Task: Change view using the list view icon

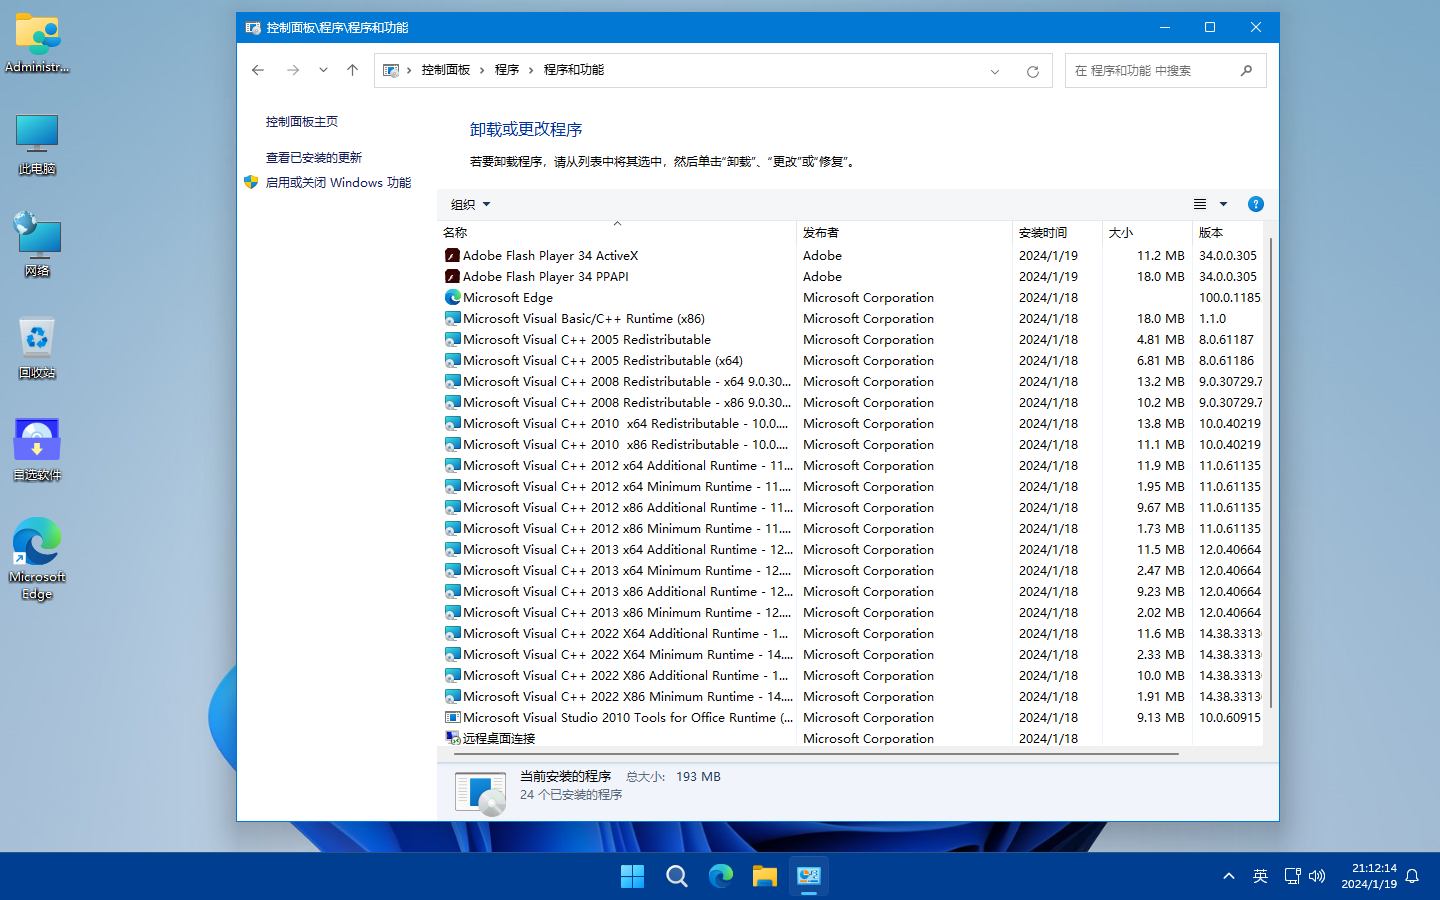Action: pyautogui.click(x=1200, y=204)
